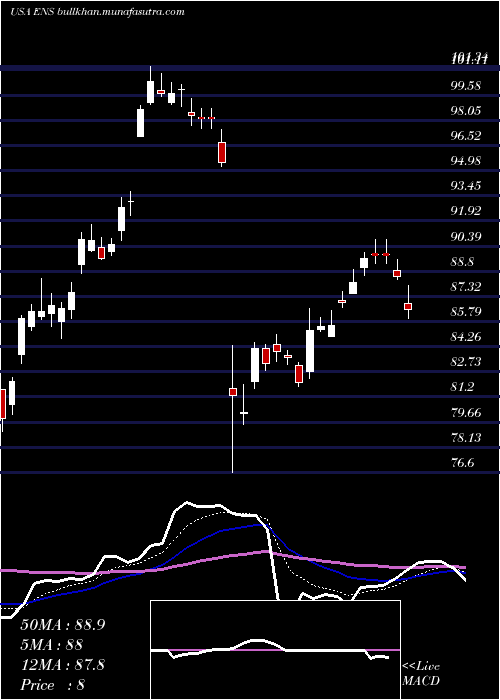Click the 5MA : 88 readout
This screenshot has height=700, width=500.
click(52, 645)
